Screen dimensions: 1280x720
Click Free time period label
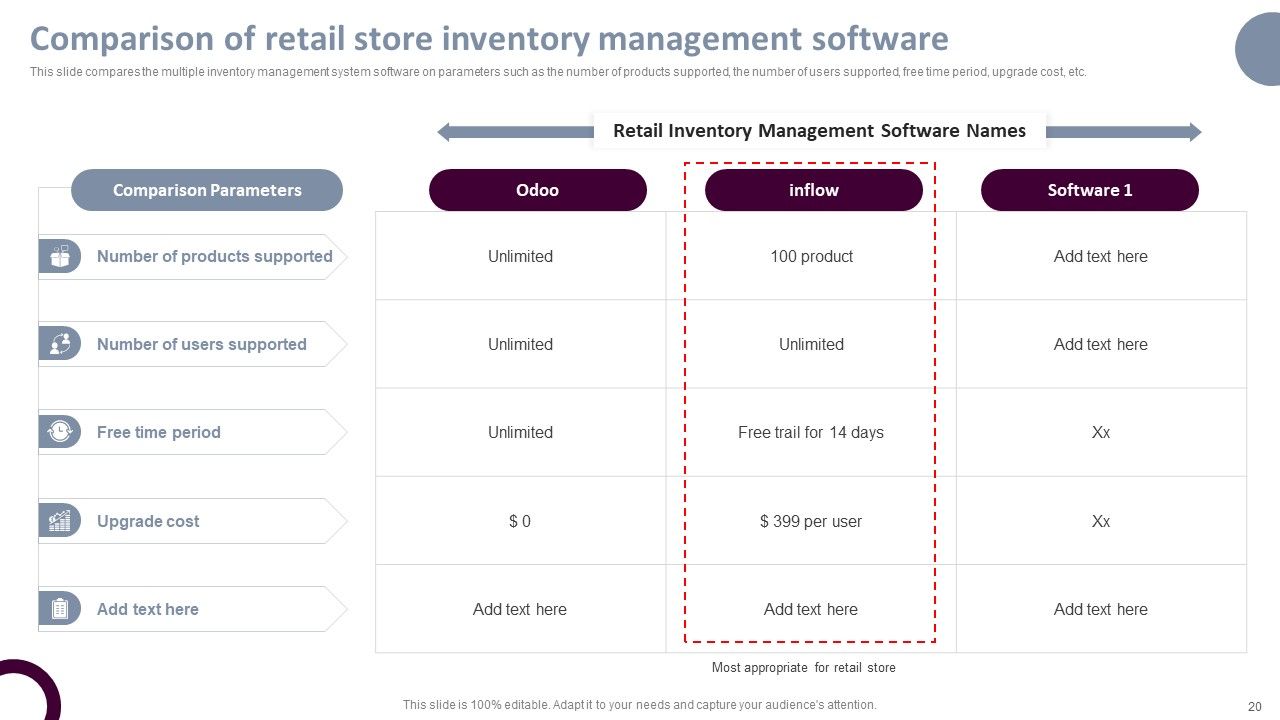pyautogui.click(x=159, y=432)
